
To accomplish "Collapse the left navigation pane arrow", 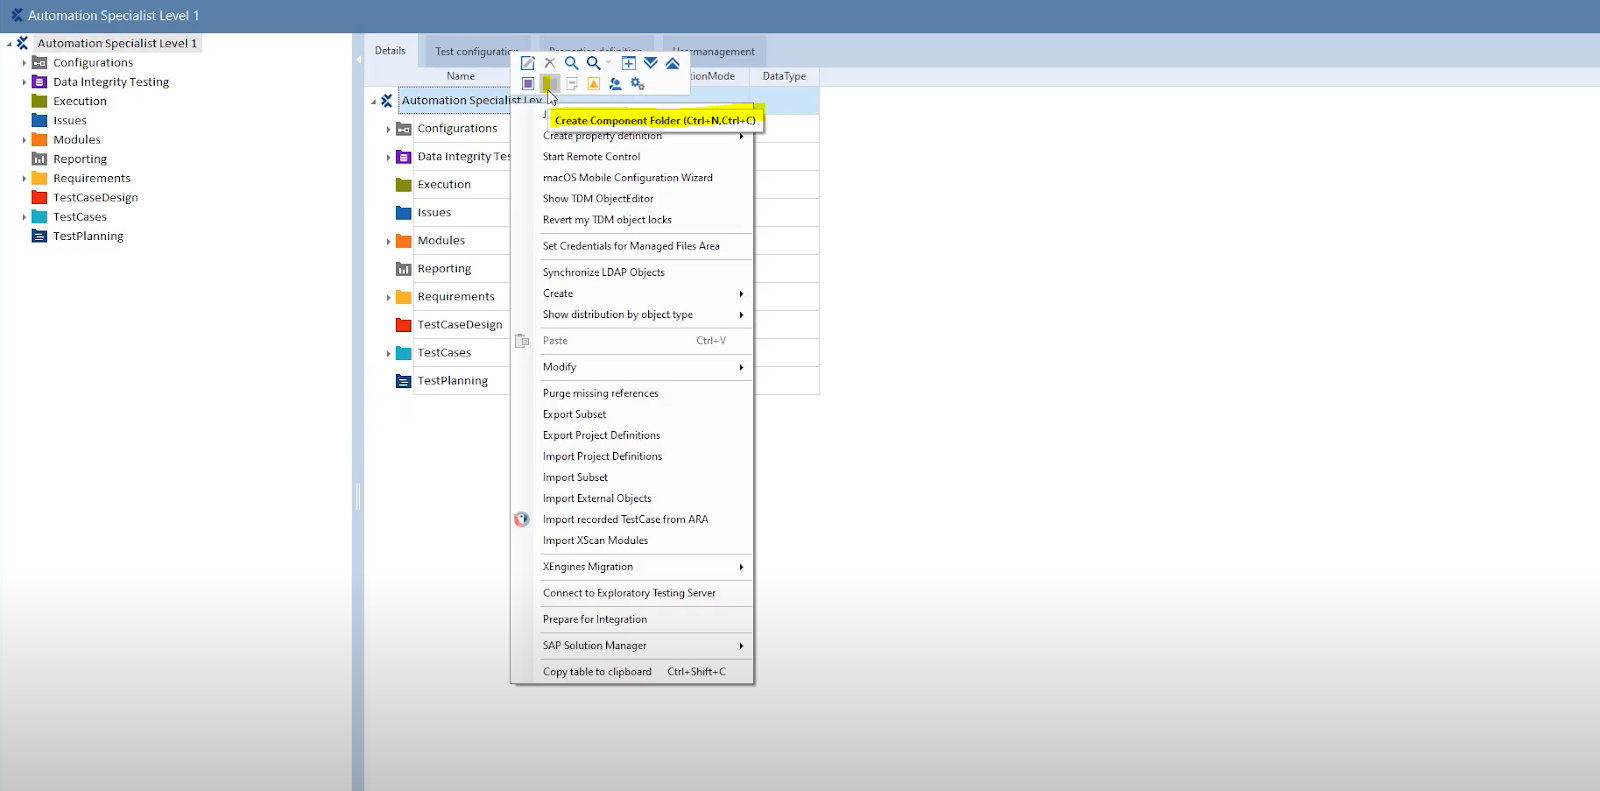I will (358, 60).
